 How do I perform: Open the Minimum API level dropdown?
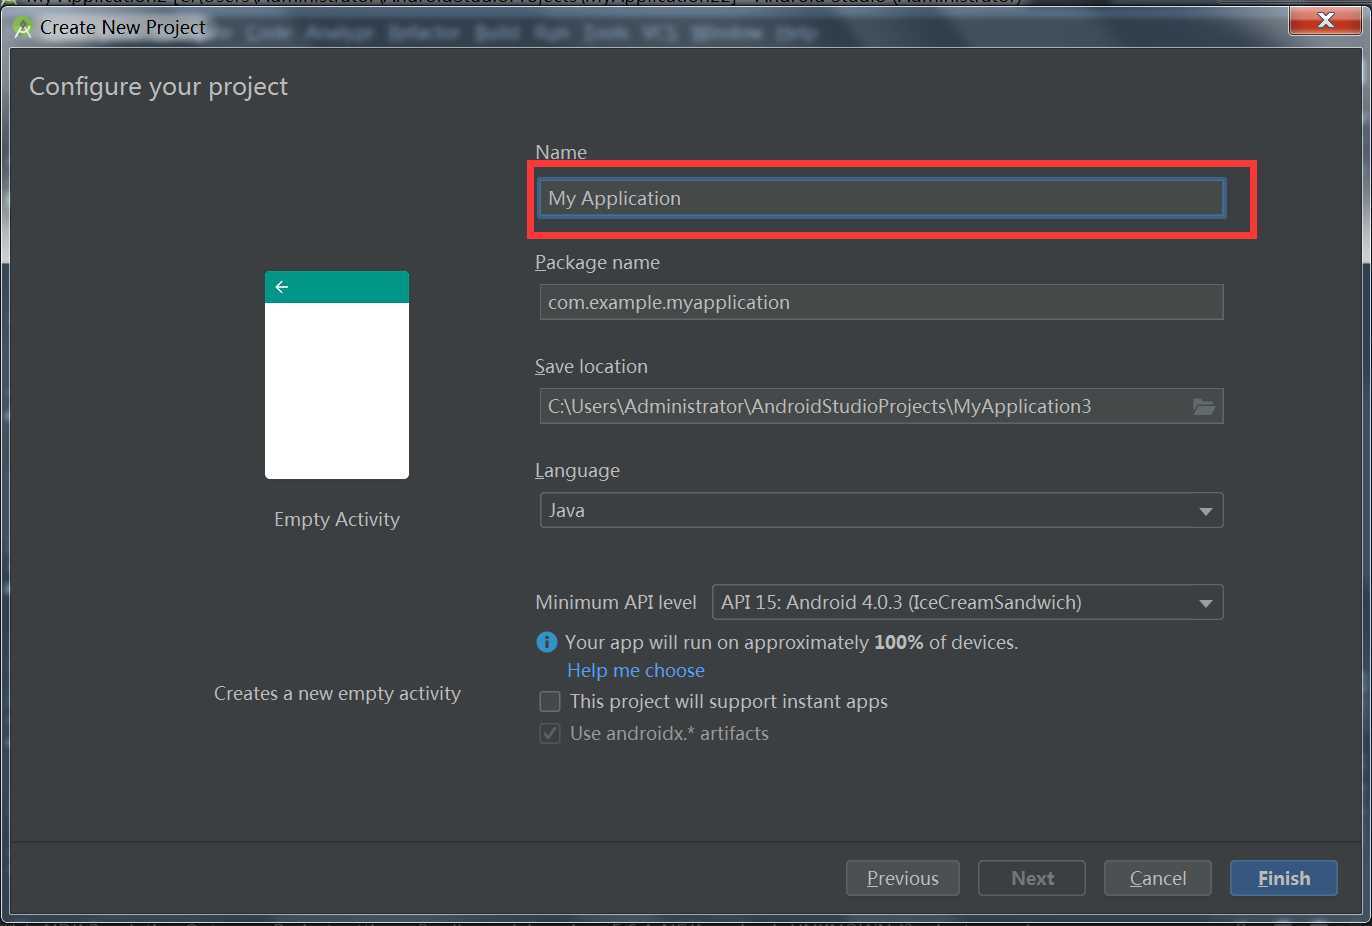coord(967,602)
